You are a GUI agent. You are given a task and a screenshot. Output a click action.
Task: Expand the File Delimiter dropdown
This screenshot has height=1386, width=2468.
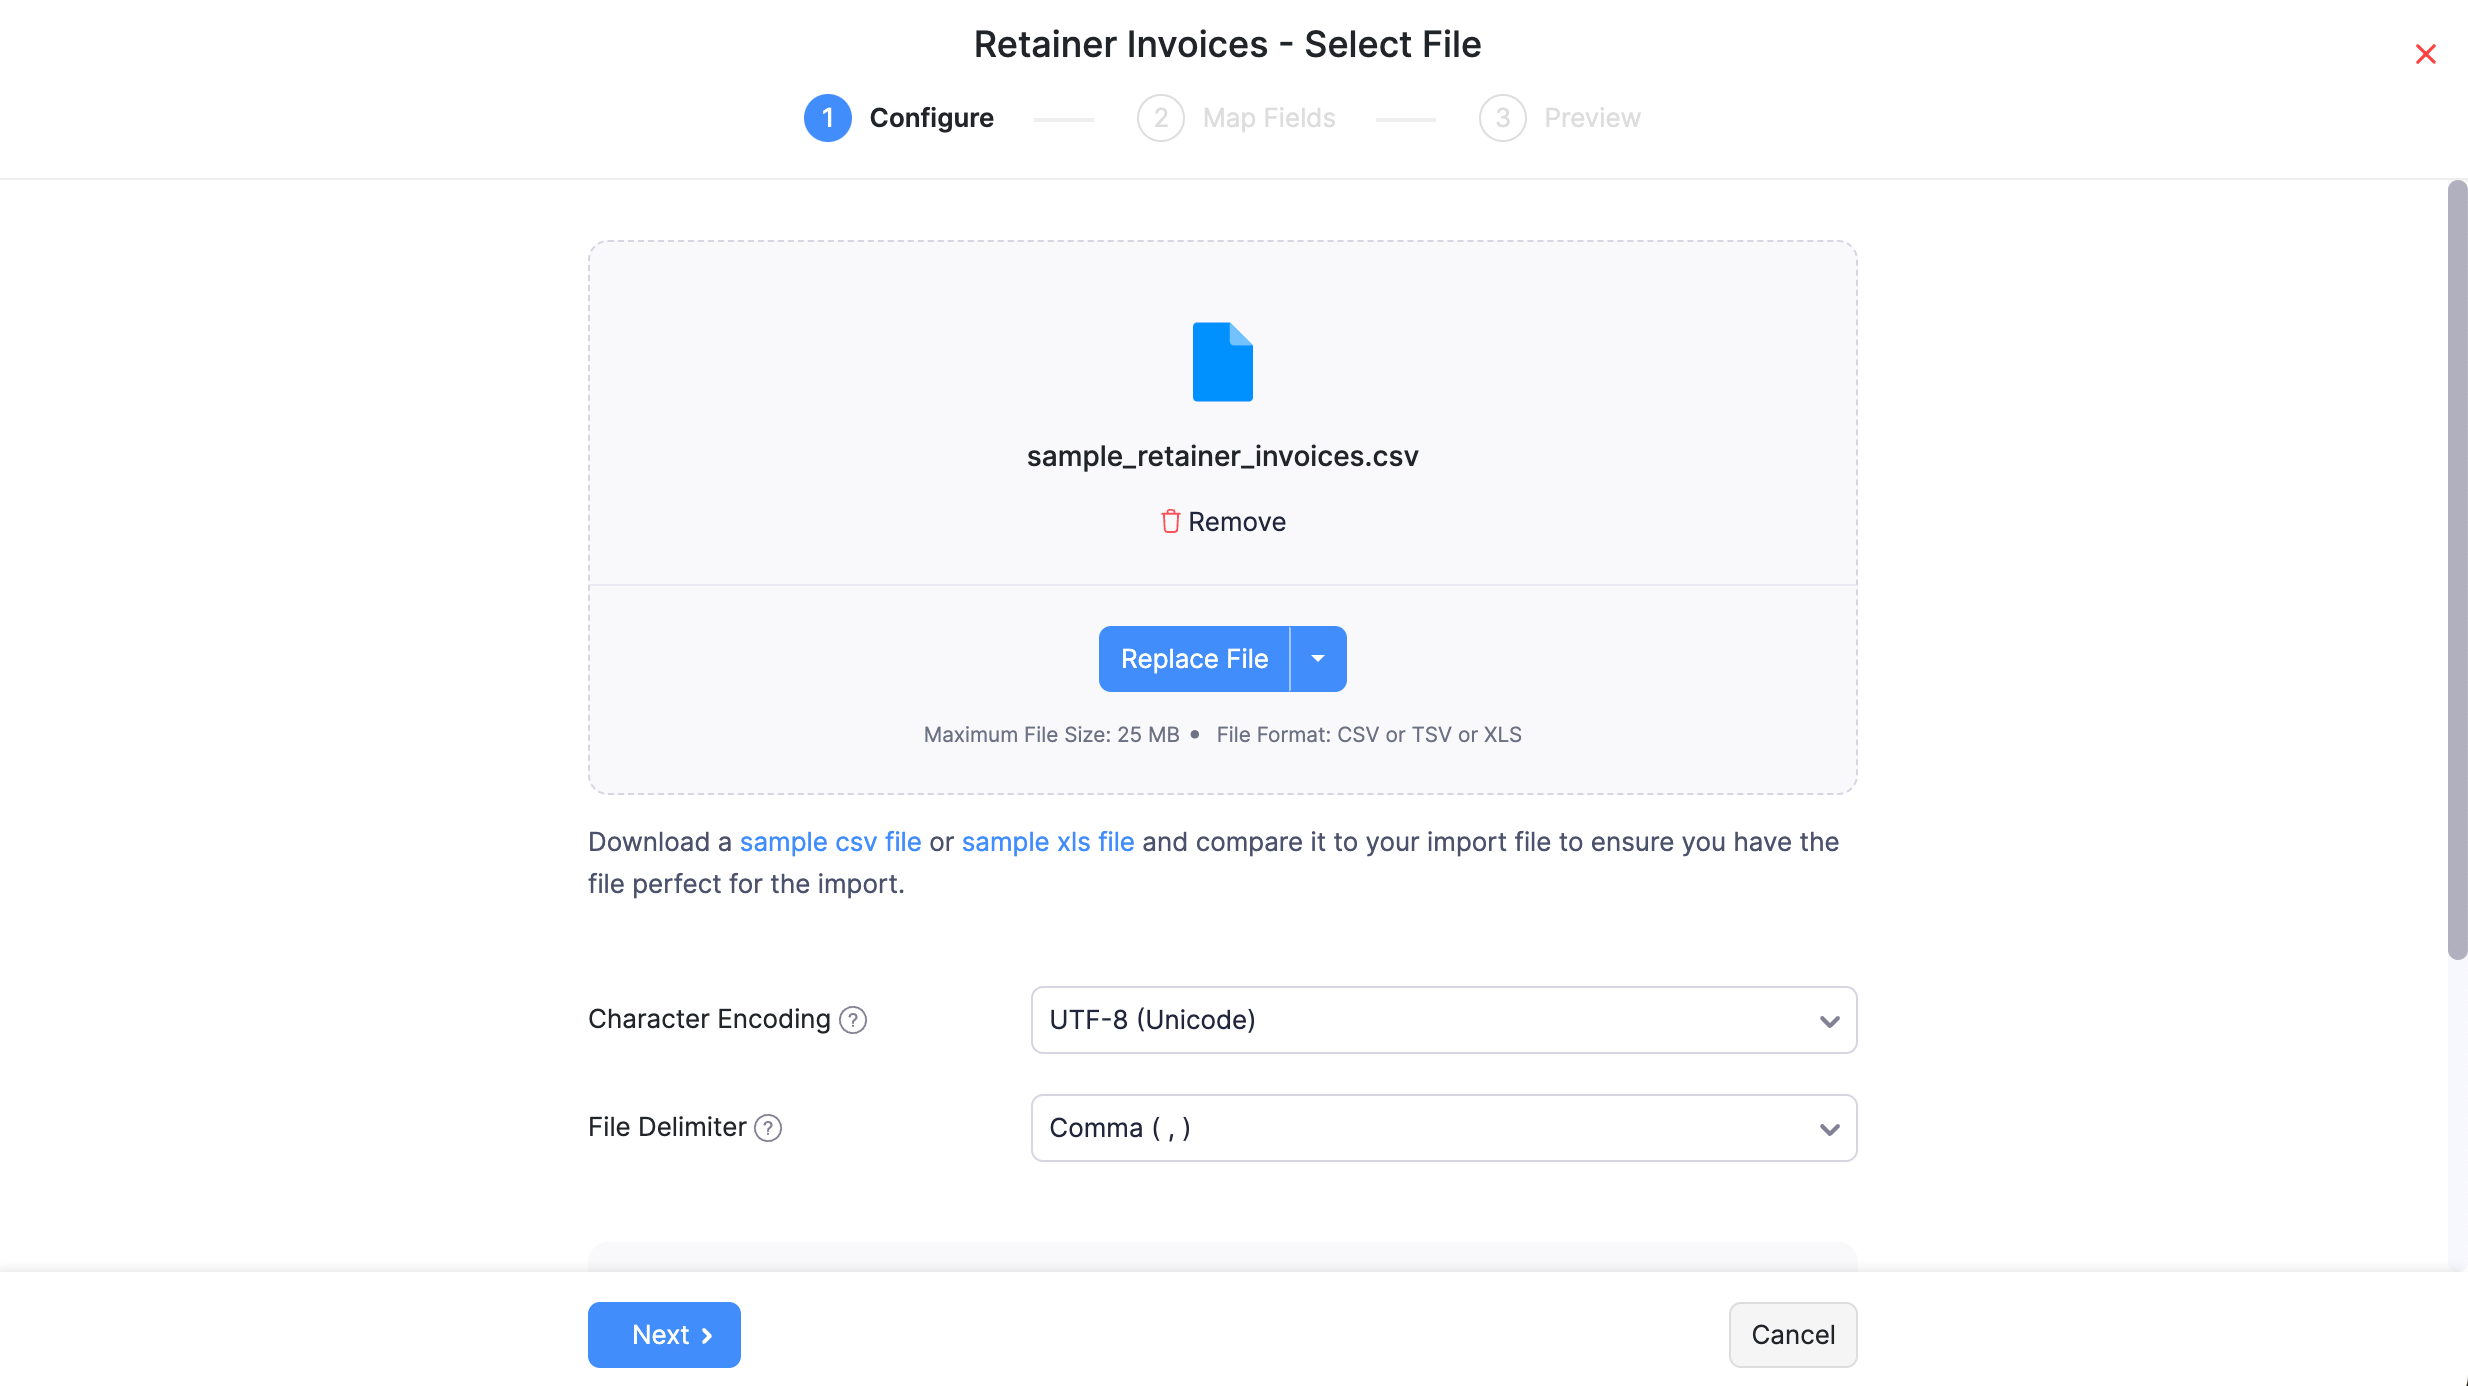(x=1827, y=1127)
